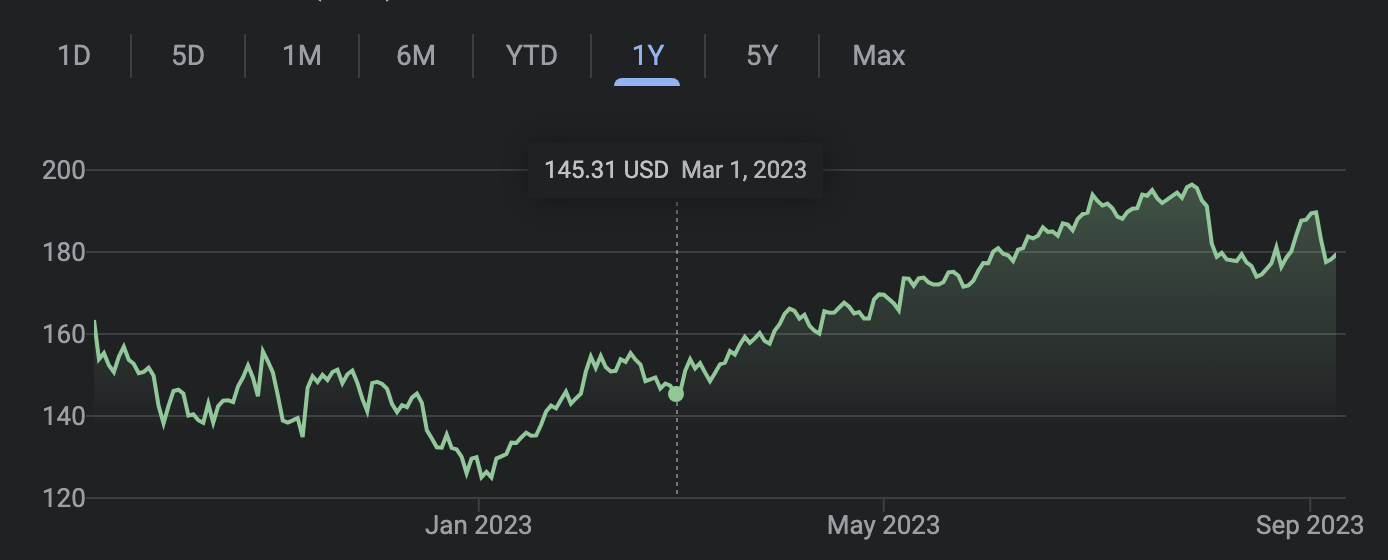Click the May 2023 axis label
Screen dimensions: 1388x560
click(x=884, y=524)
